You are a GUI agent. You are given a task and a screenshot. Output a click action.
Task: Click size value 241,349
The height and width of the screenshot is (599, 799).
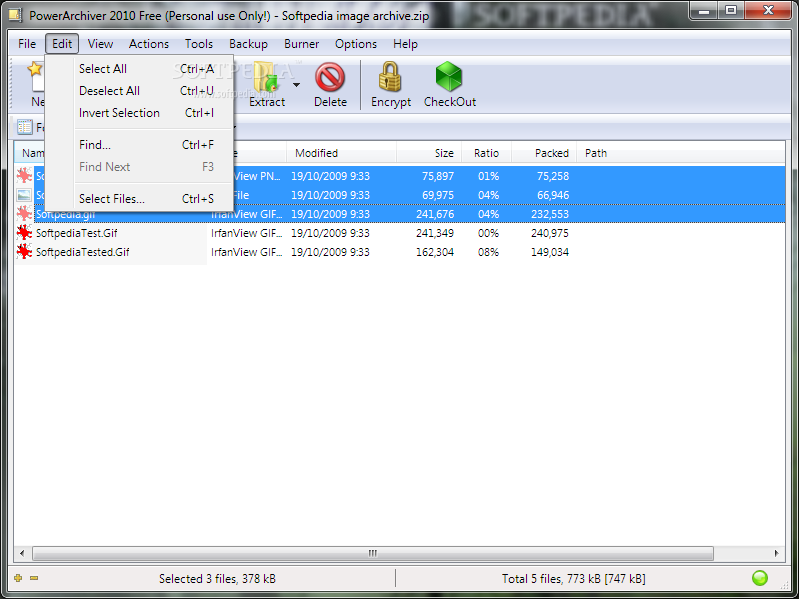(435, 233)
